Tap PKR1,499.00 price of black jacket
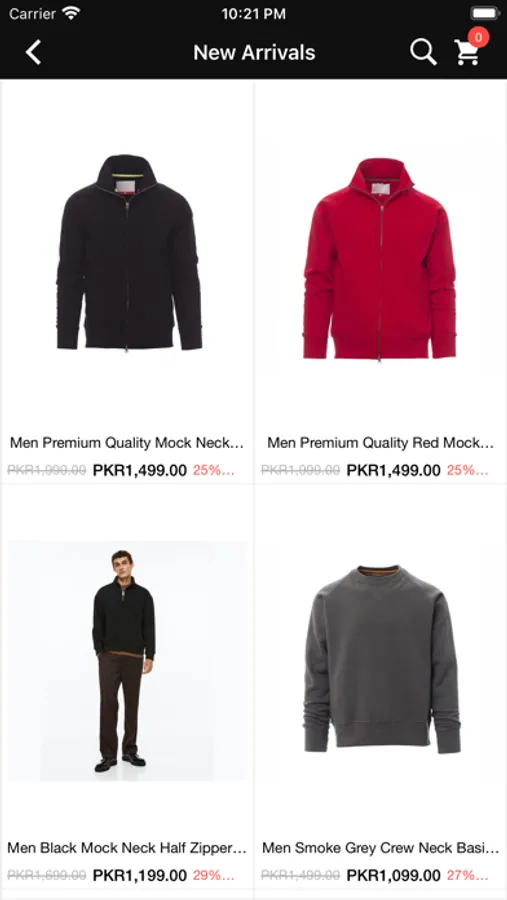The width and height of the screenshot is (507, 900). pos(140,471)
